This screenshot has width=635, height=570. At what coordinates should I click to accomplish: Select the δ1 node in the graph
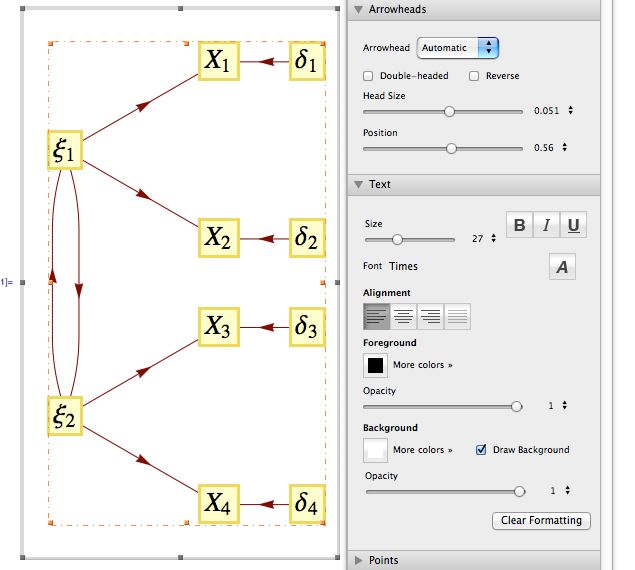coord(307,61)
